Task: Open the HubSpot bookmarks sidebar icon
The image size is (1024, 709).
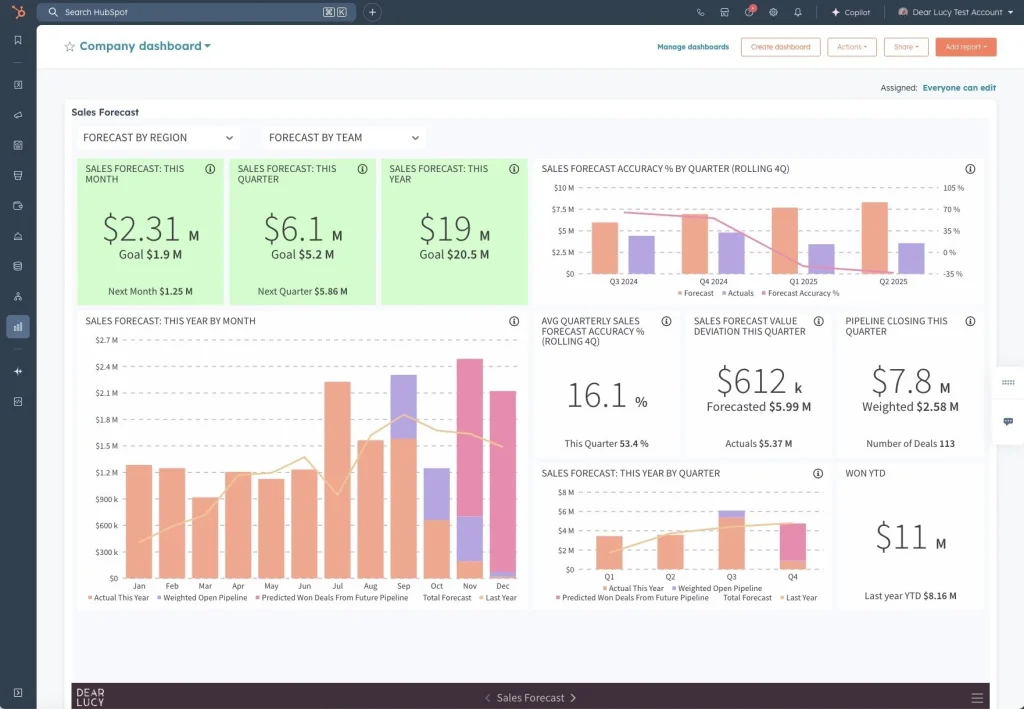Action: (x=17, y=40)
